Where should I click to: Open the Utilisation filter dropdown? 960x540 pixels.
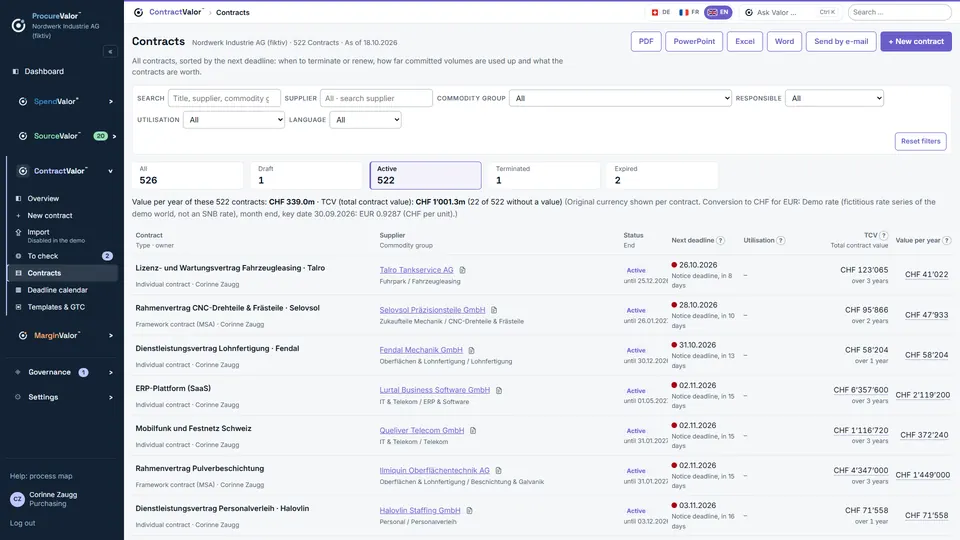click(234, 120)
